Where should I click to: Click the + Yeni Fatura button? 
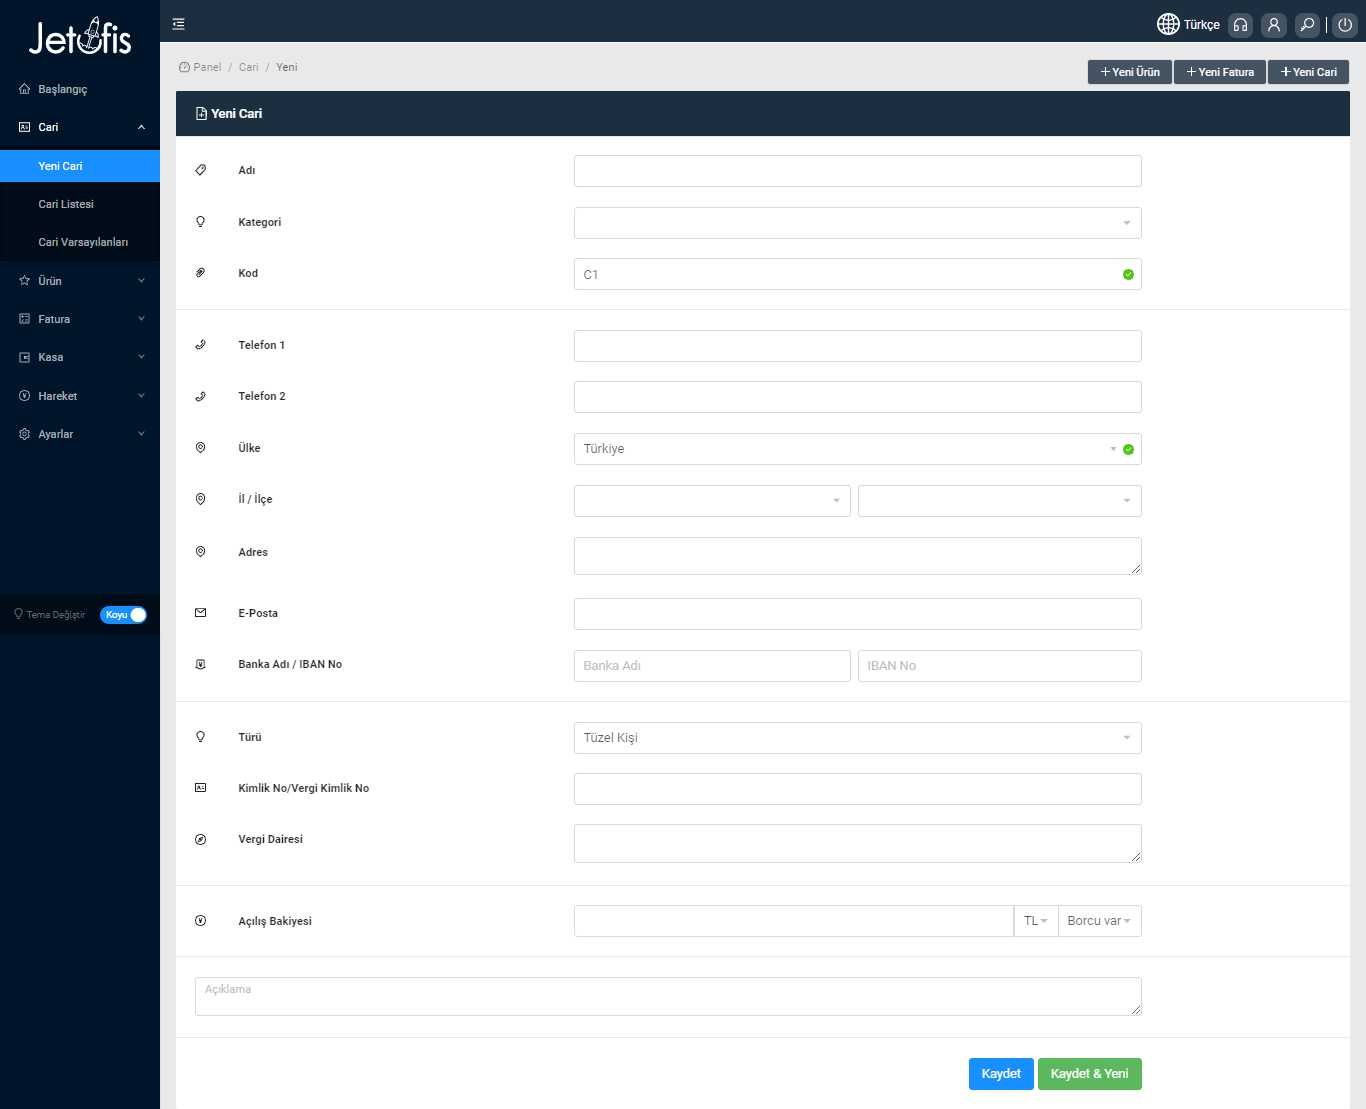click(1220, 72)
